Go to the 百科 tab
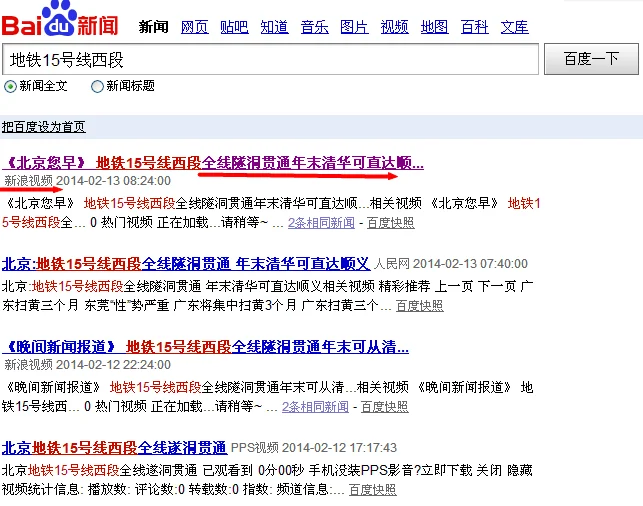 [474, 27]
